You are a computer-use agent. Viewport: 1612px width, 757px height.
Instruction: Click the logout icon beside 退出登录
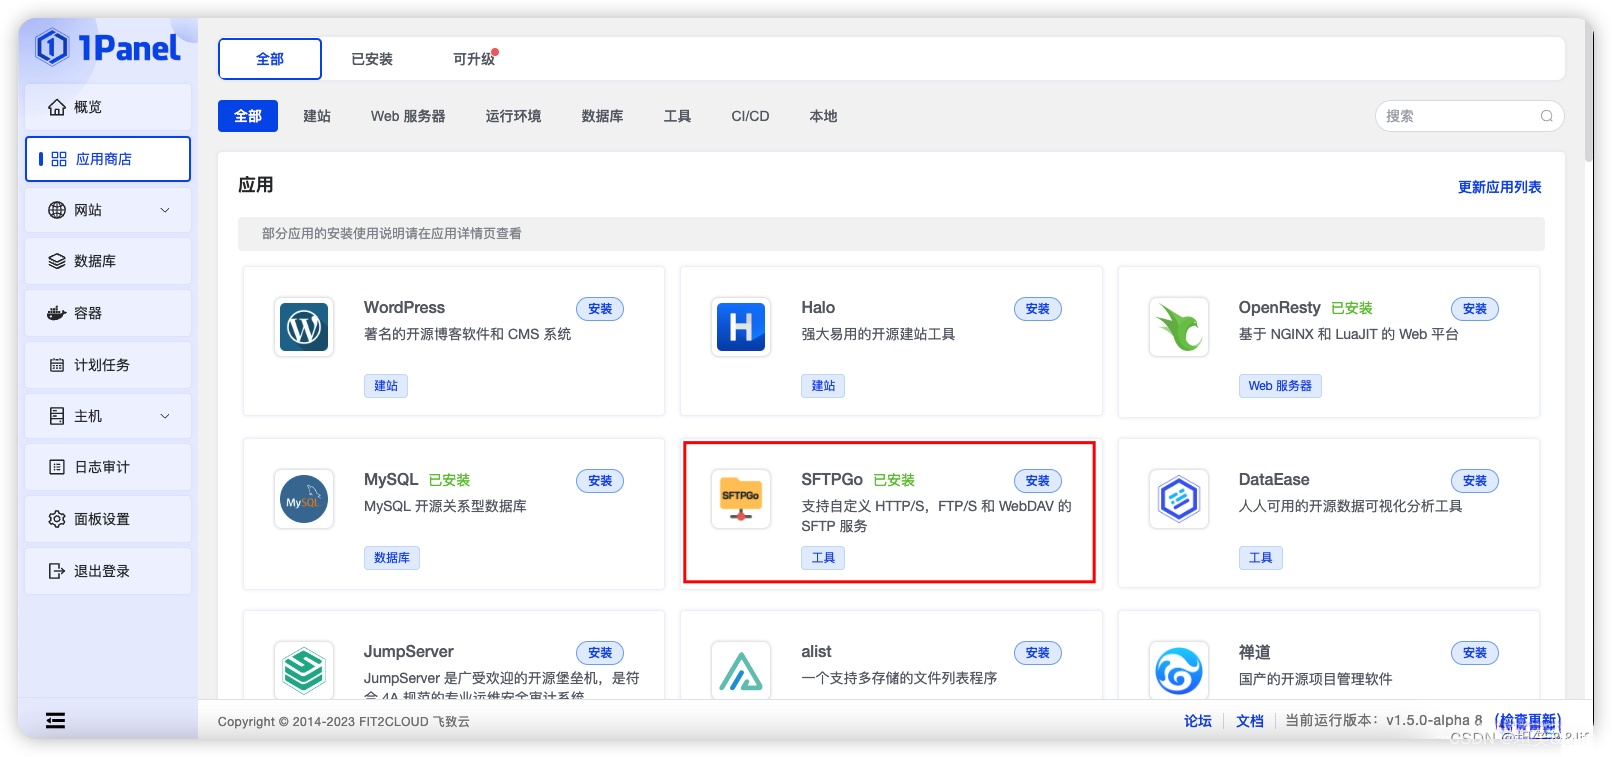click(57, 571)
